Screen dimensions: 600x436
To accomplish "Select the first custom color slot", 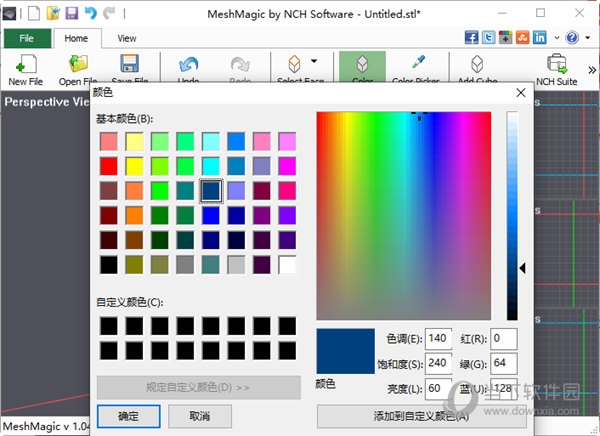I will (x=109, y=326).
